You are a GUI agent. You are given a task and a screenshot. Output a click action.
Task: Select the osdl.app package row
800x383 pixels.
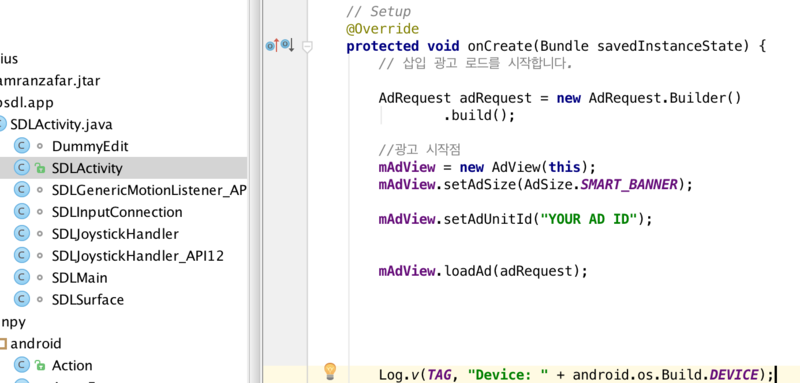[x=27, y=103]
